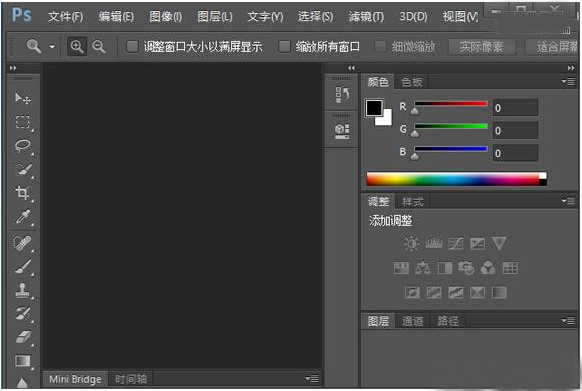Switch to the 样式 tab

click(413, 202)
